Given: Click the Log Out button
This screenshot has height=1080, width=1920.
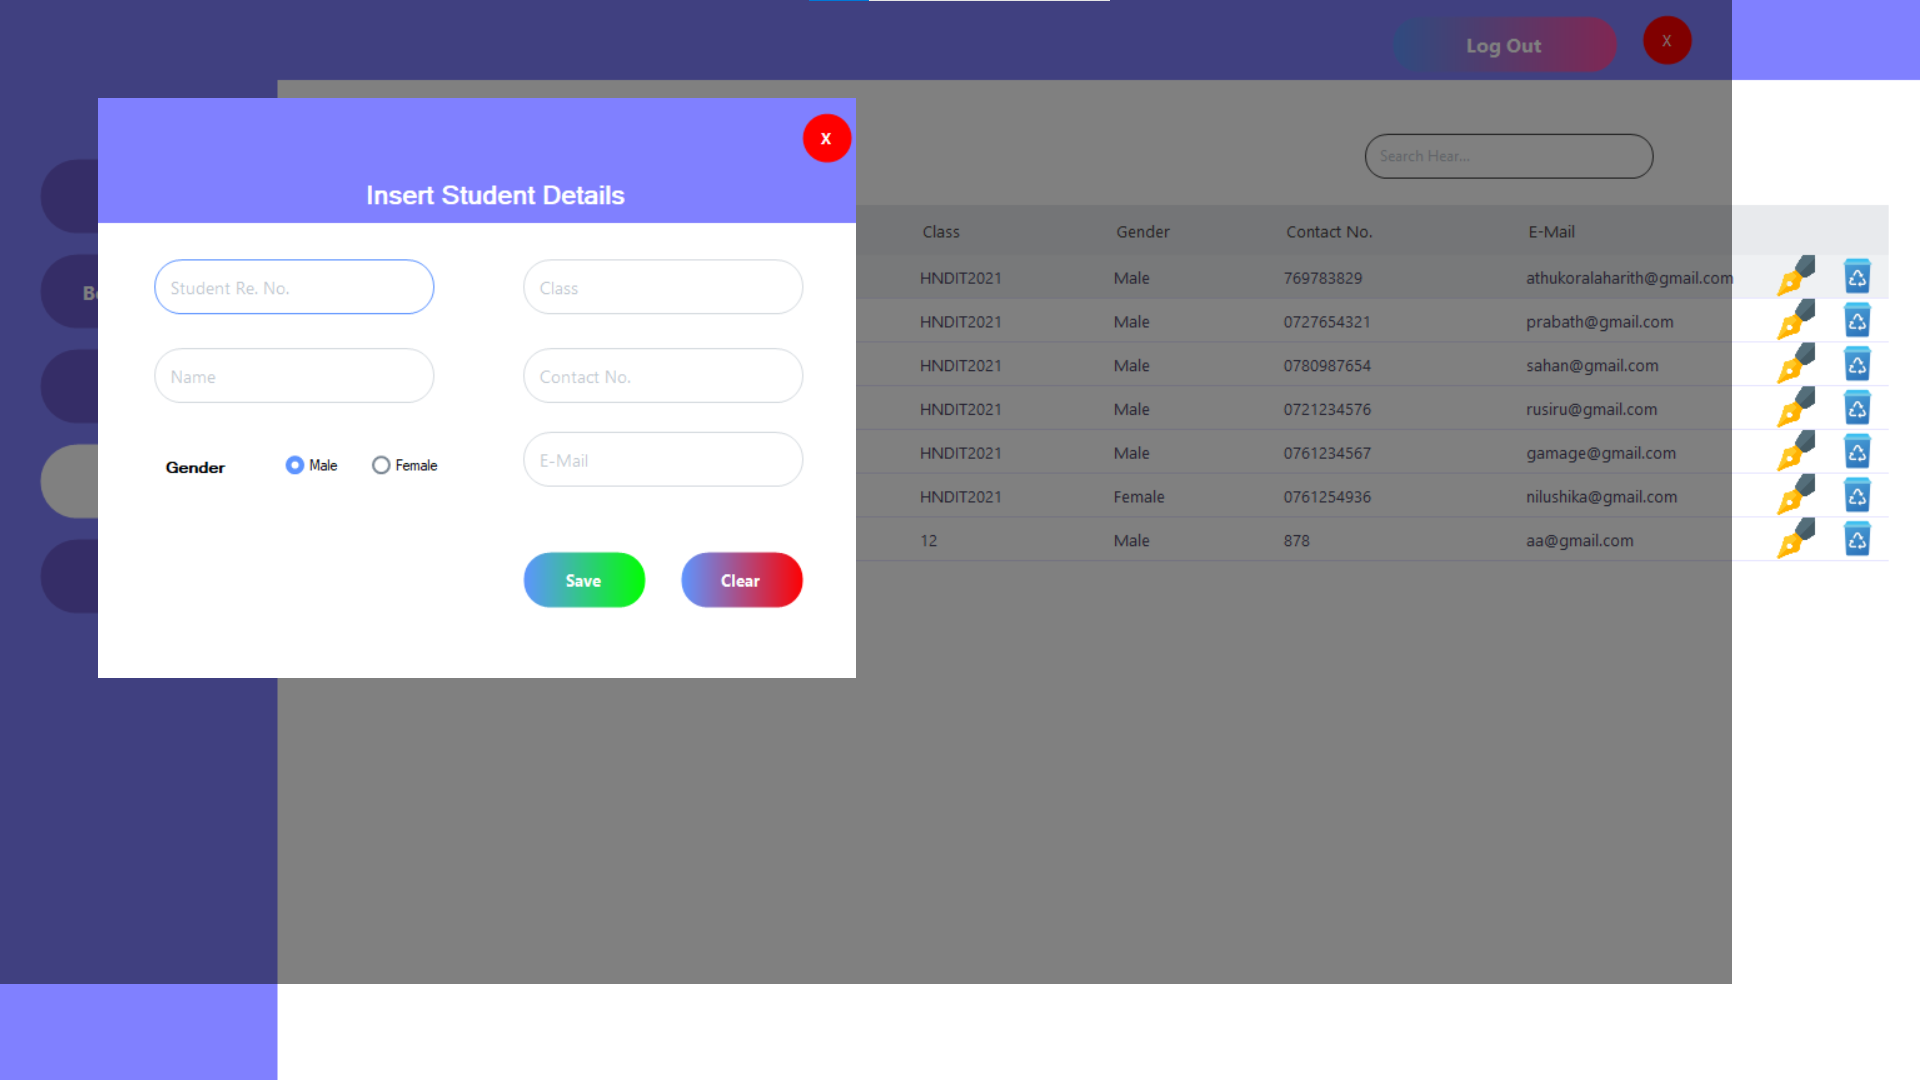Looking at the screenshot, I should click(x=1503, y=46).
